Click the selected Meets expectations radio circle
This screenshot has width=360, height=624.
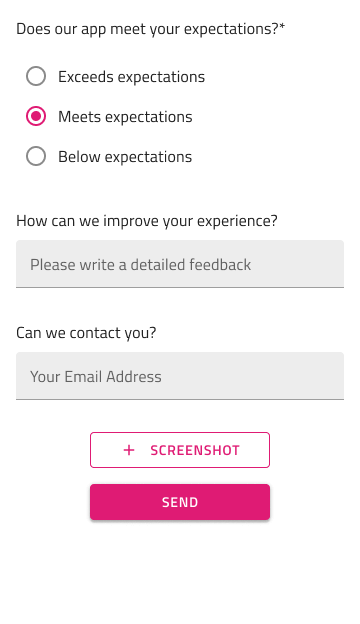(36, 116)
